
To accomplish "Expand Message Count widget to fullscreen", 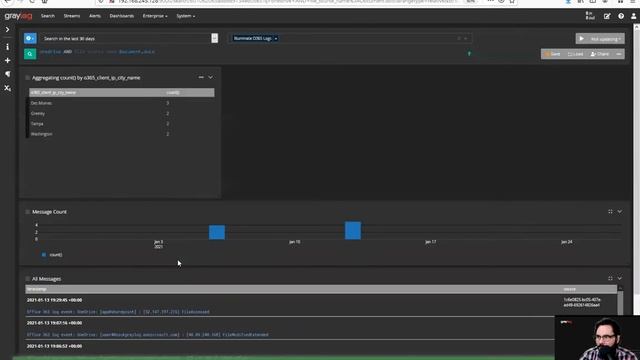I will (x=610, y=211).
